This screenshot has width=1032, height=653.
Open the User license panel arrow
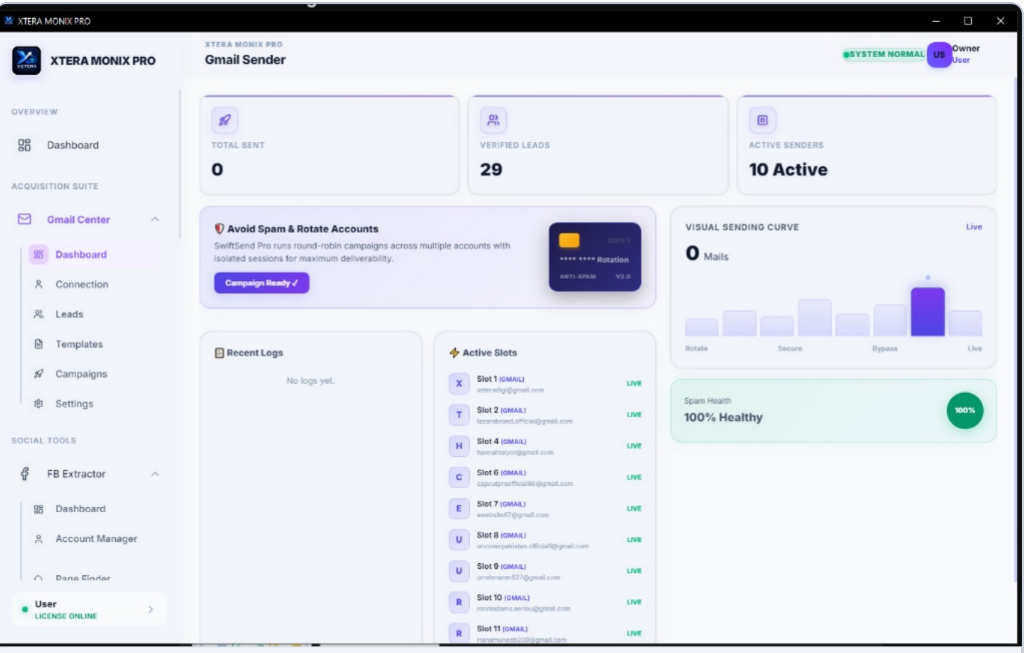[151, 610]
